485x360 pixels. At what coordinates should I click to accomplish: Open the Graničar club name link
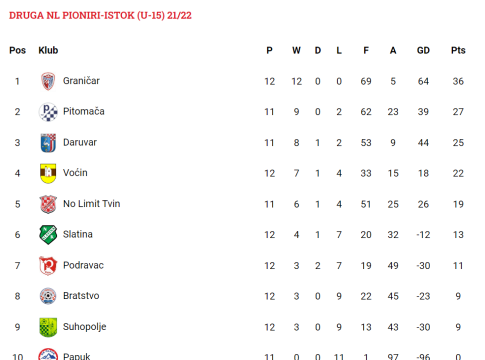81,81
